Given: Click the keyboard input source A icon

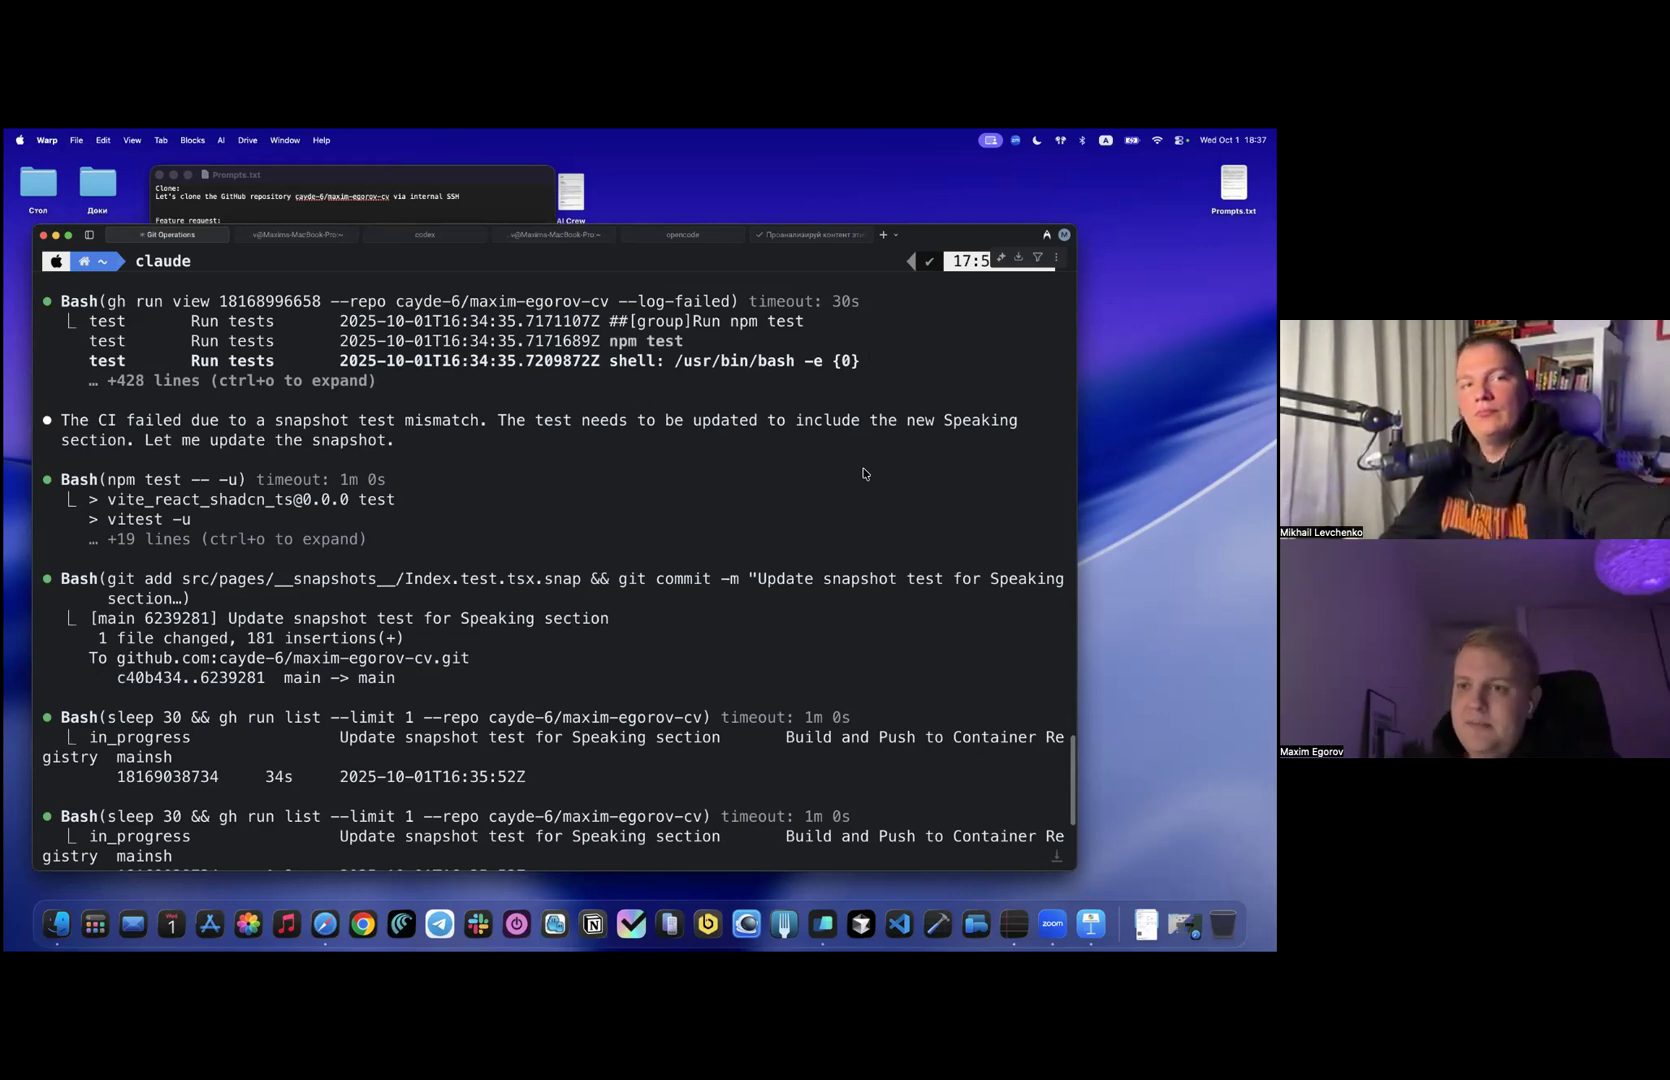Looking at the screenshot, I should (1106, 140).
